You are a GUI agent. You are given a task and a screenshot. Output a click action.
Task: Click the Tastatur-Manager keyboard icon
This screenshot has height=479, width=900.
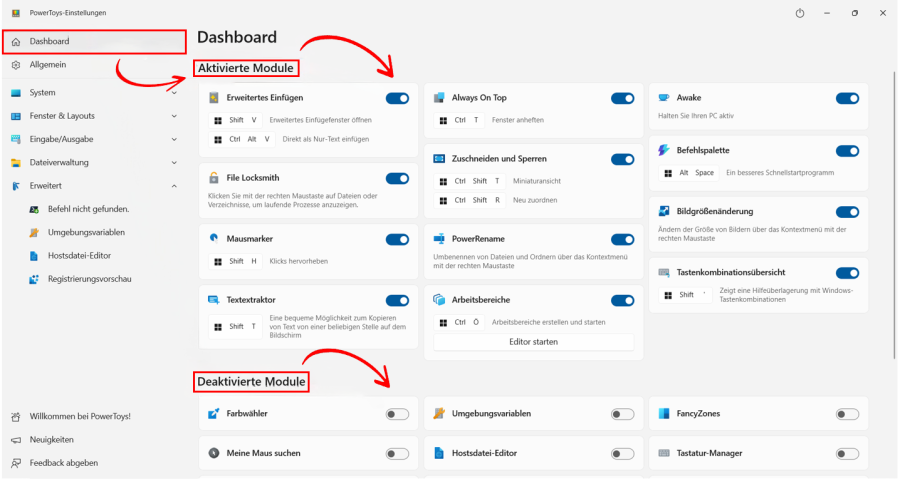coord(664,453)
